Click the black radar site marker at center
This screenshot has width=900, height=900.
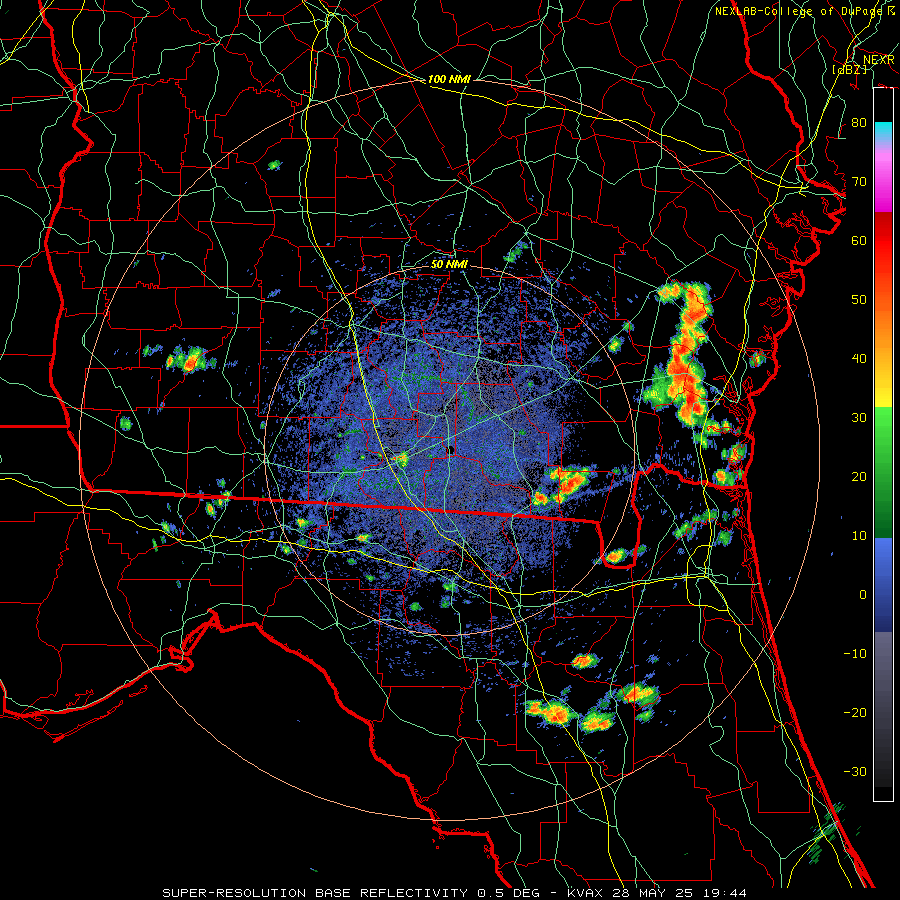(451, 450)
